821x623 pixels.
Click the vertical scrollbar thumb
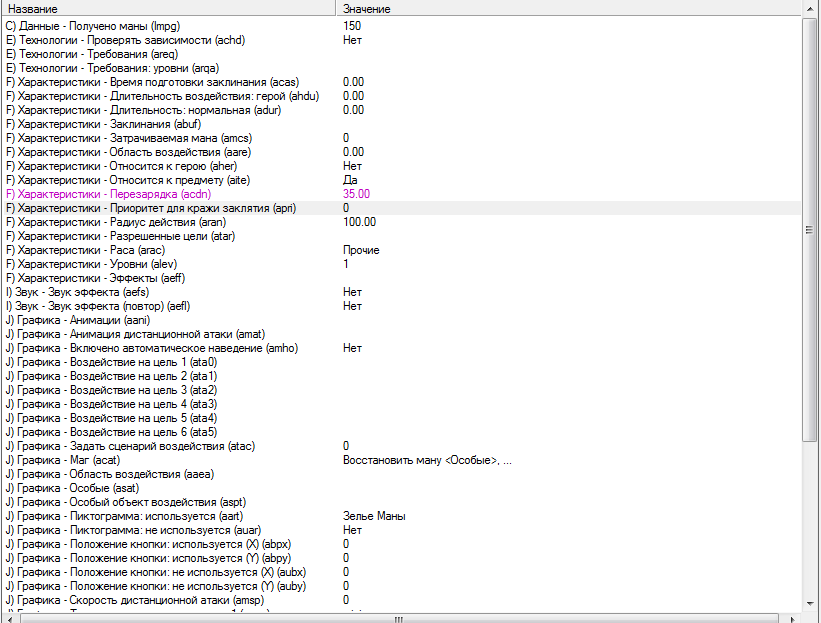(809, 229)
